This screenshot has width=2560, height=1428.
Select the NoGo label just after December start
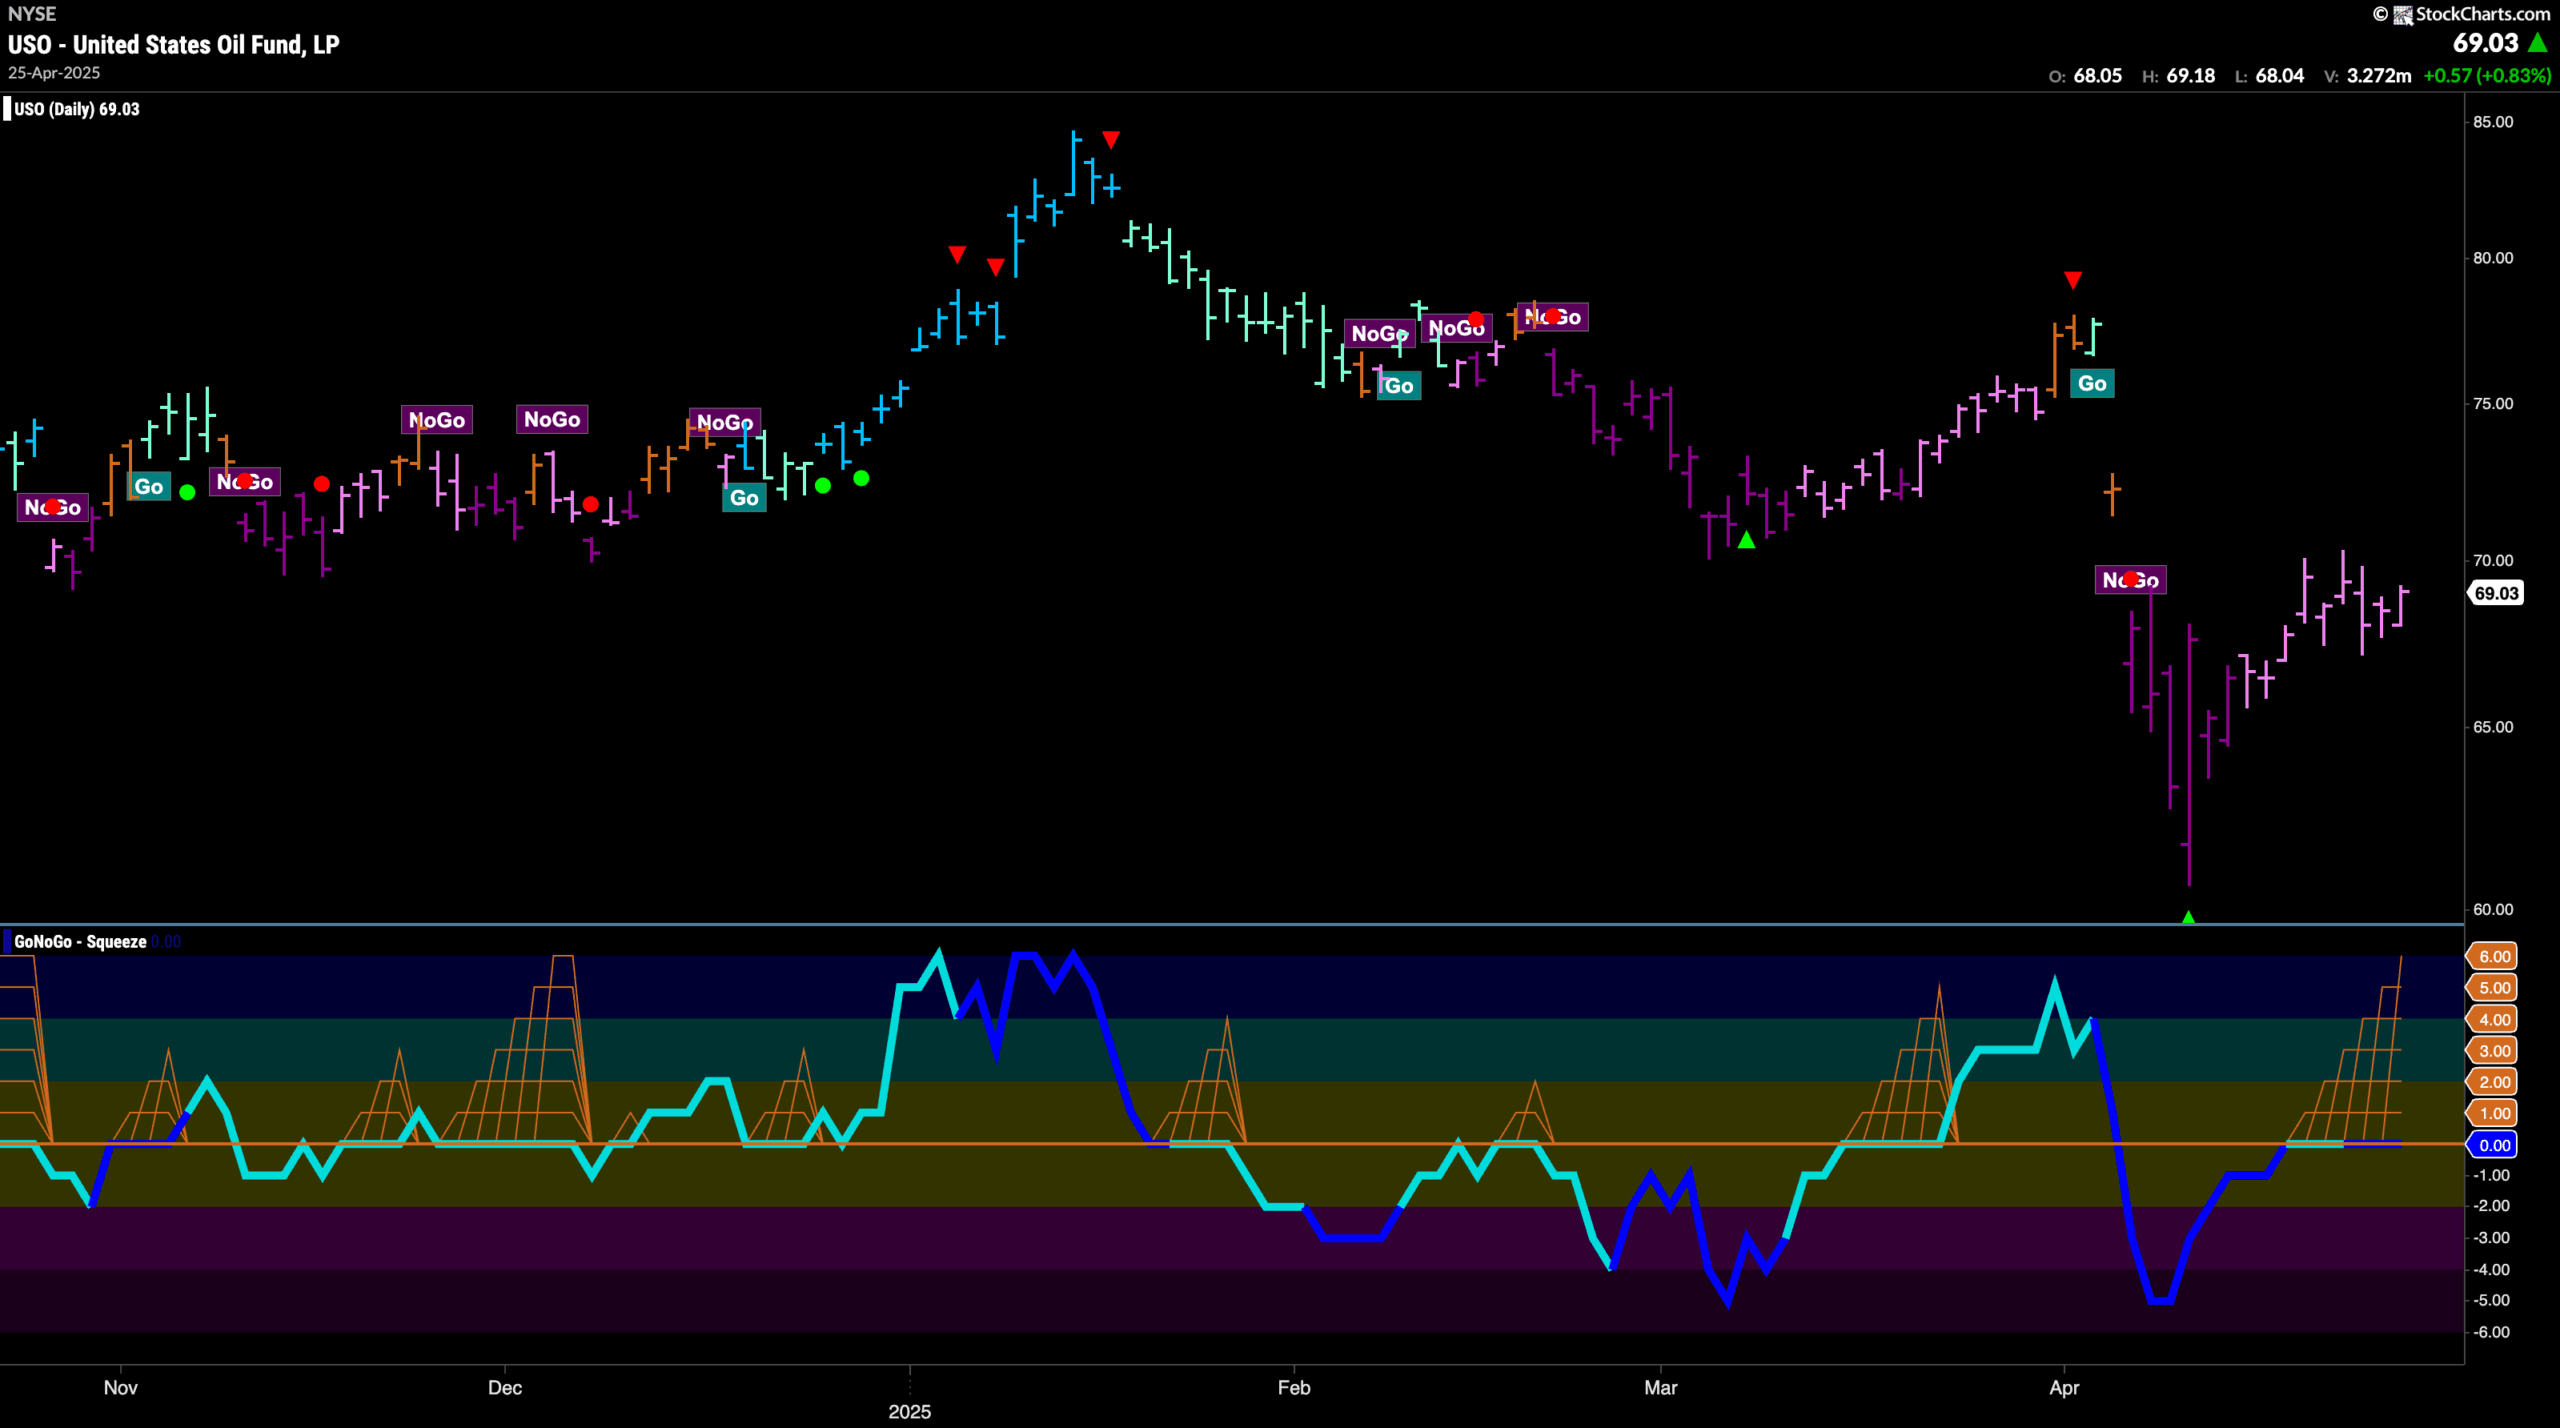(x=552, y=419)
